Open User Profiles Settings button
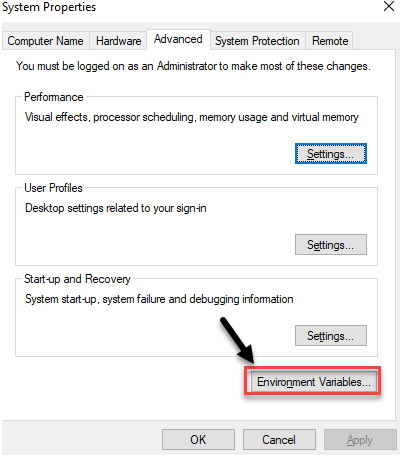The height and width of the screenshot is (455, 400). pos(331,245)
